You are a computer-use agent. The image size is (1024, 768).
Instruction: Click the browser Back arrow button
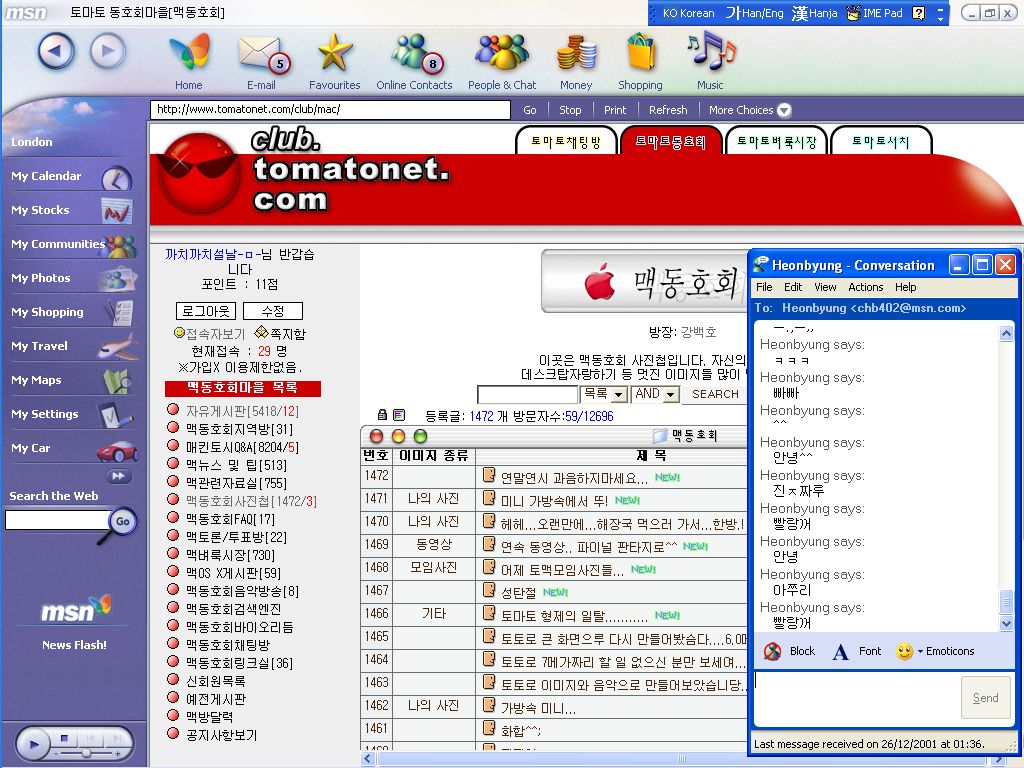click(57, 51)
